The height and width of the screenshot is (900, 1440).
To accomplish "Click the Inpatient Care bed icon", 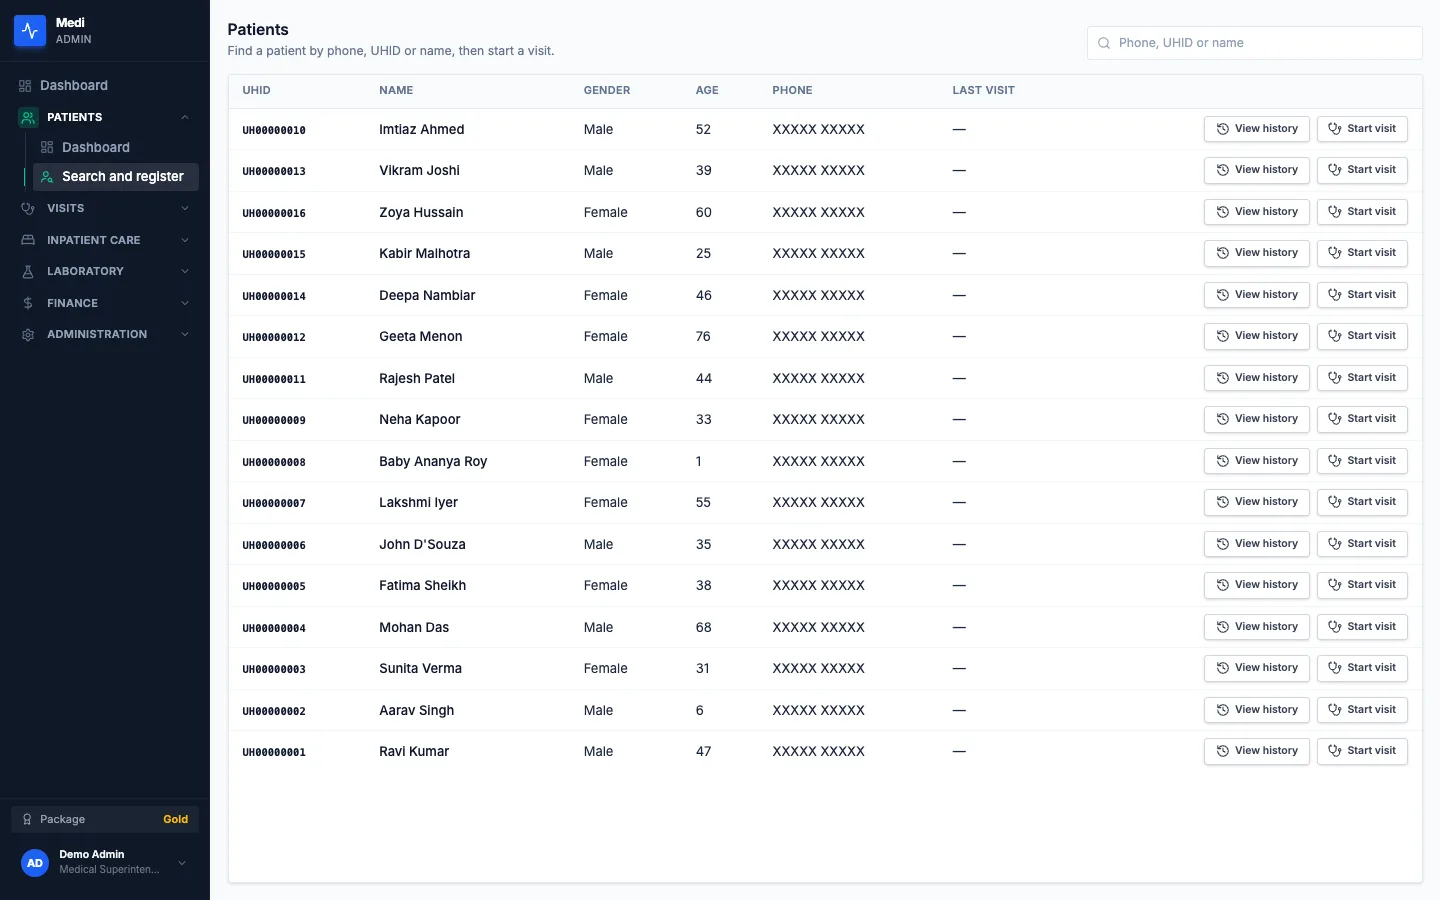I will [x=28, y=240].
